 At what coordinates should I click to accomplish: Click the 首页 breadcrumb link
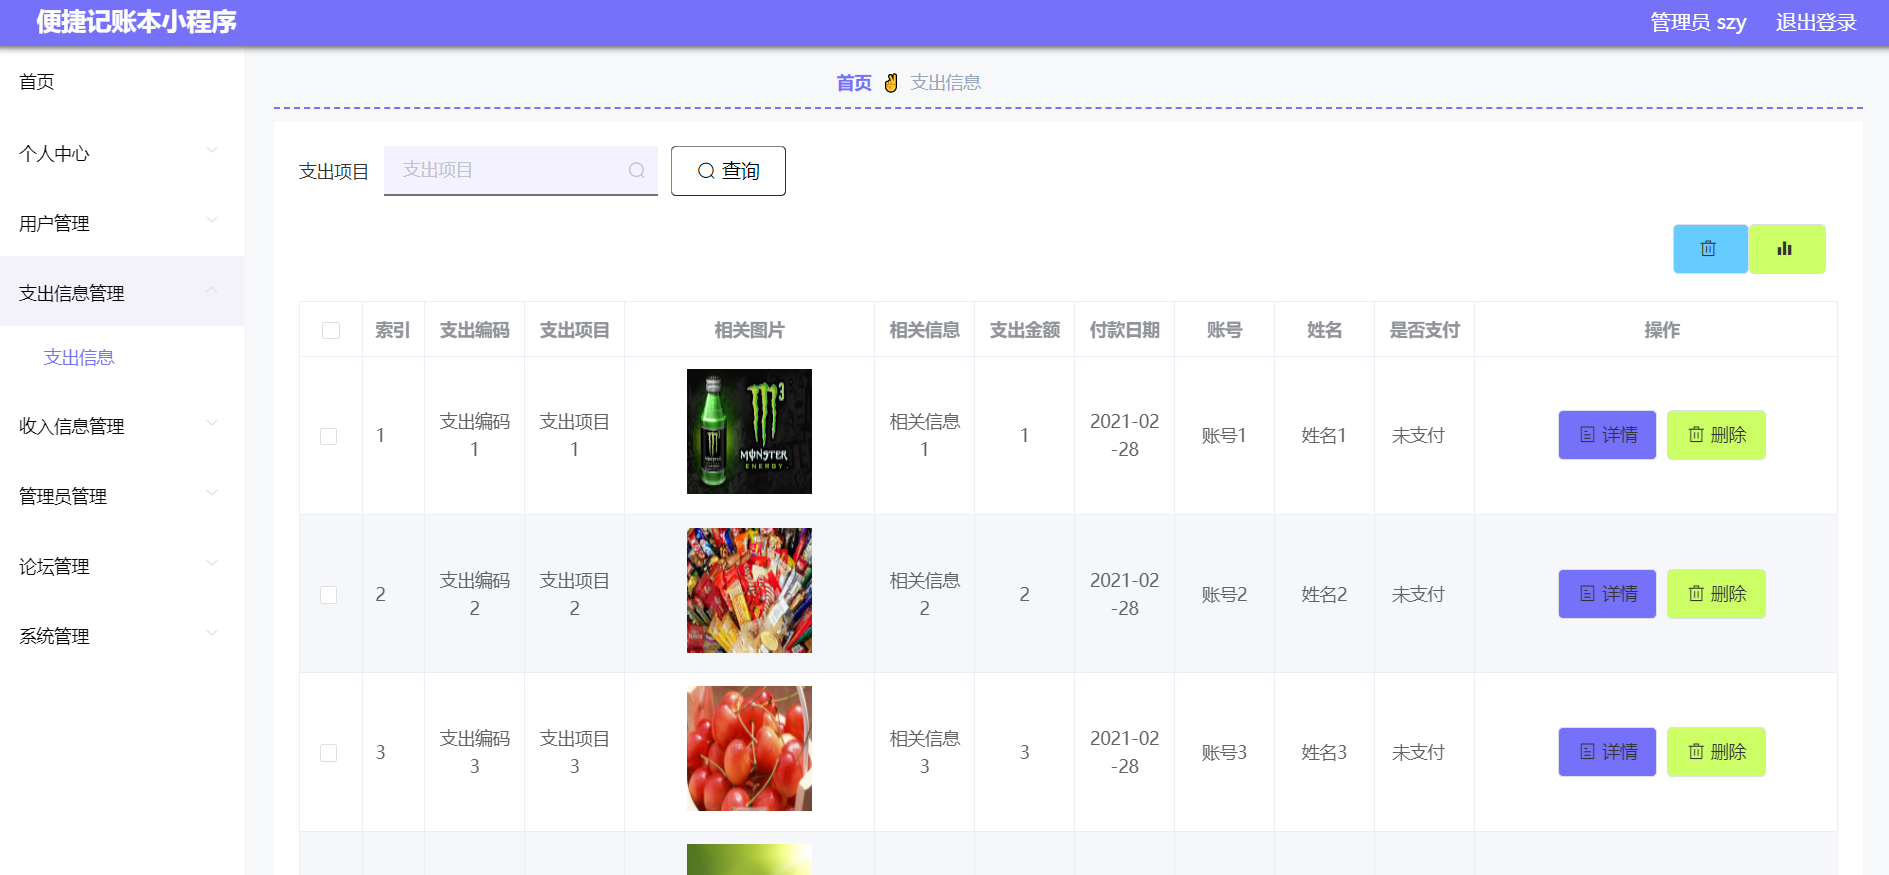coord(854,83)
